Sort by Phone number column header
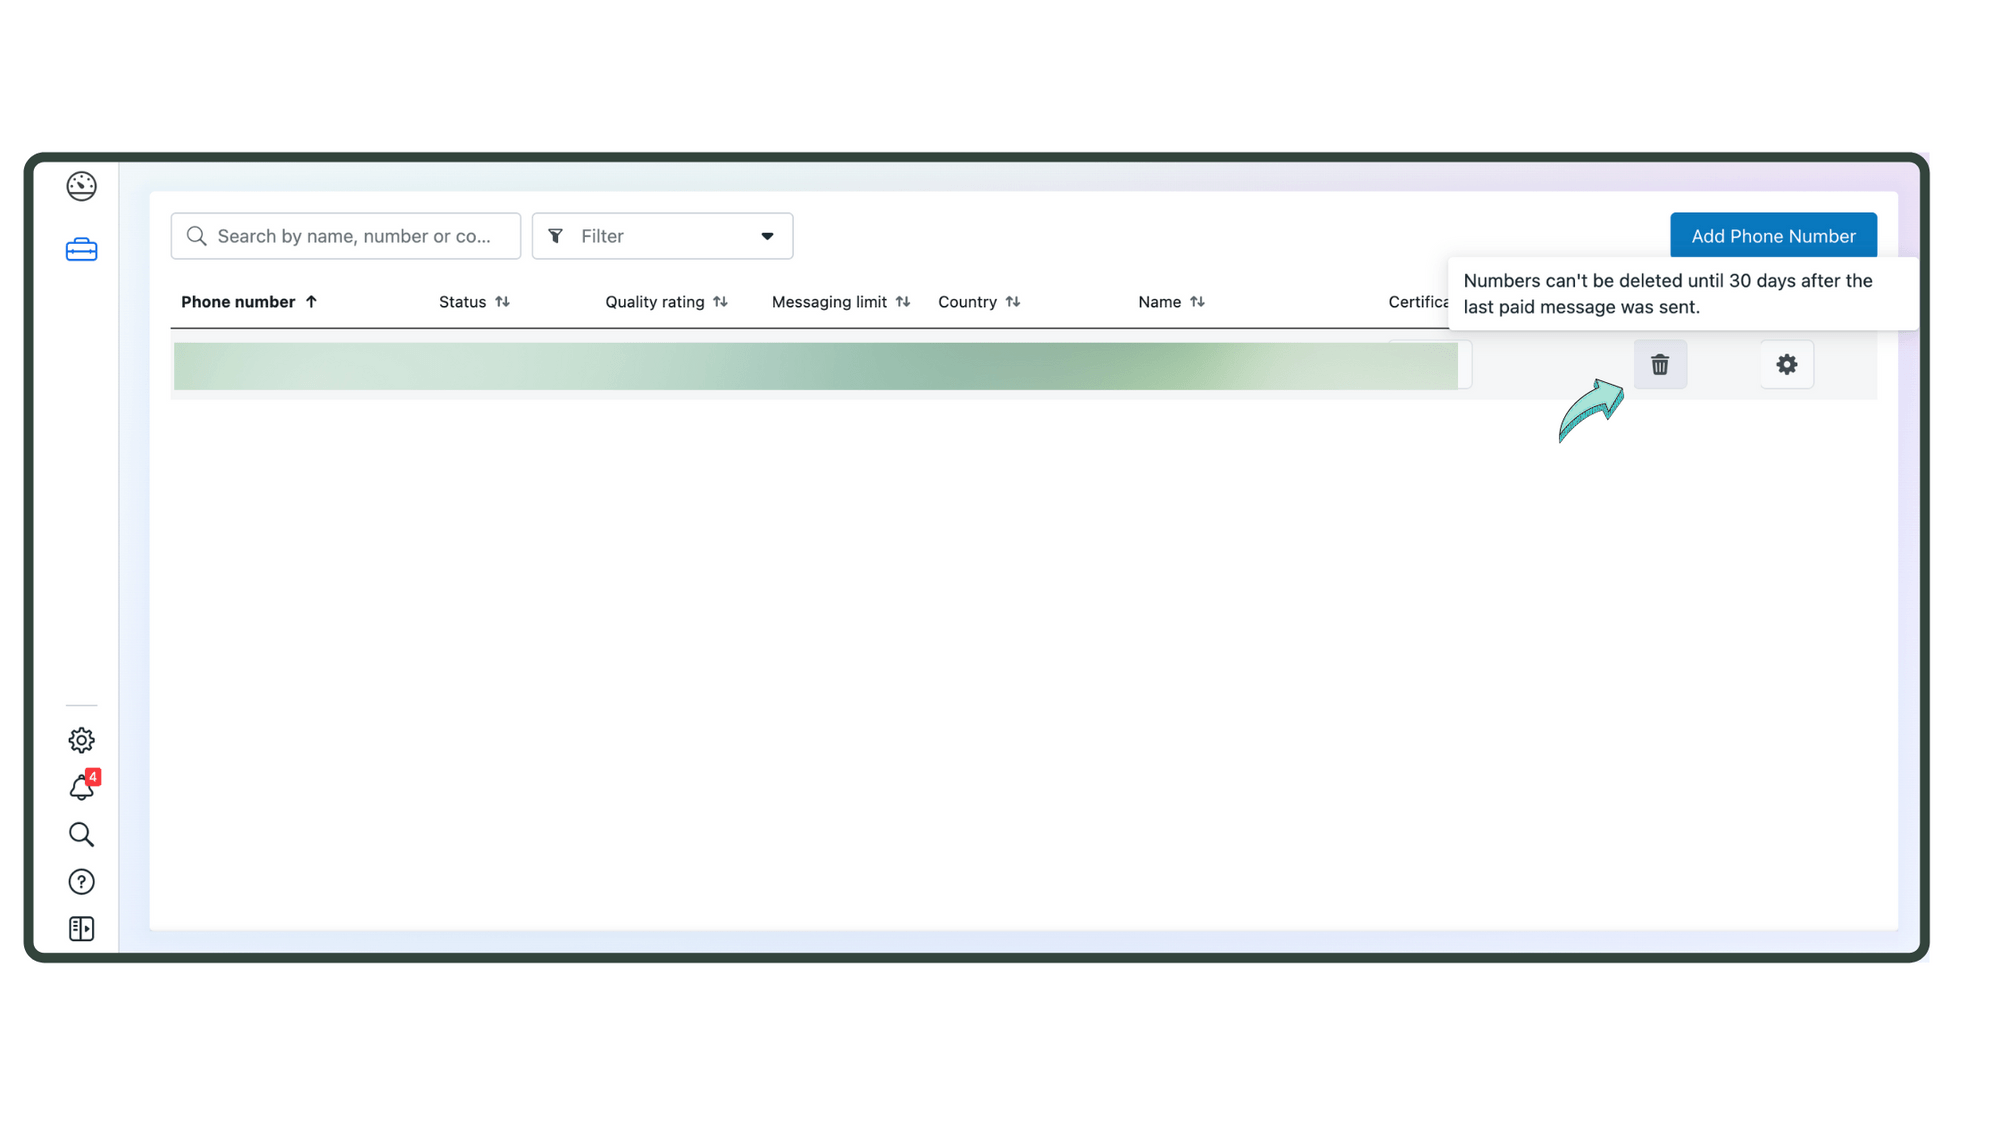Image resolution: width=2000 pixels, height=1125 pixels. 249,301
